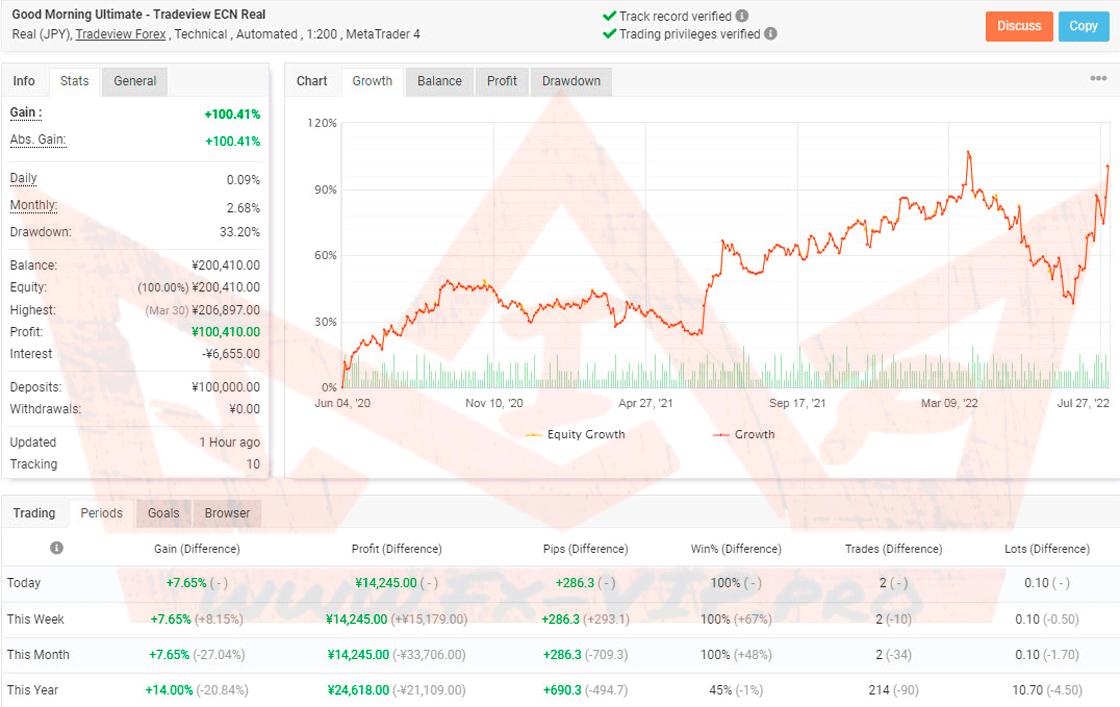Screen dimensions: 1120x707
Task: Click the green checkmark next to Trading privileges
Action: click(609, 34)
